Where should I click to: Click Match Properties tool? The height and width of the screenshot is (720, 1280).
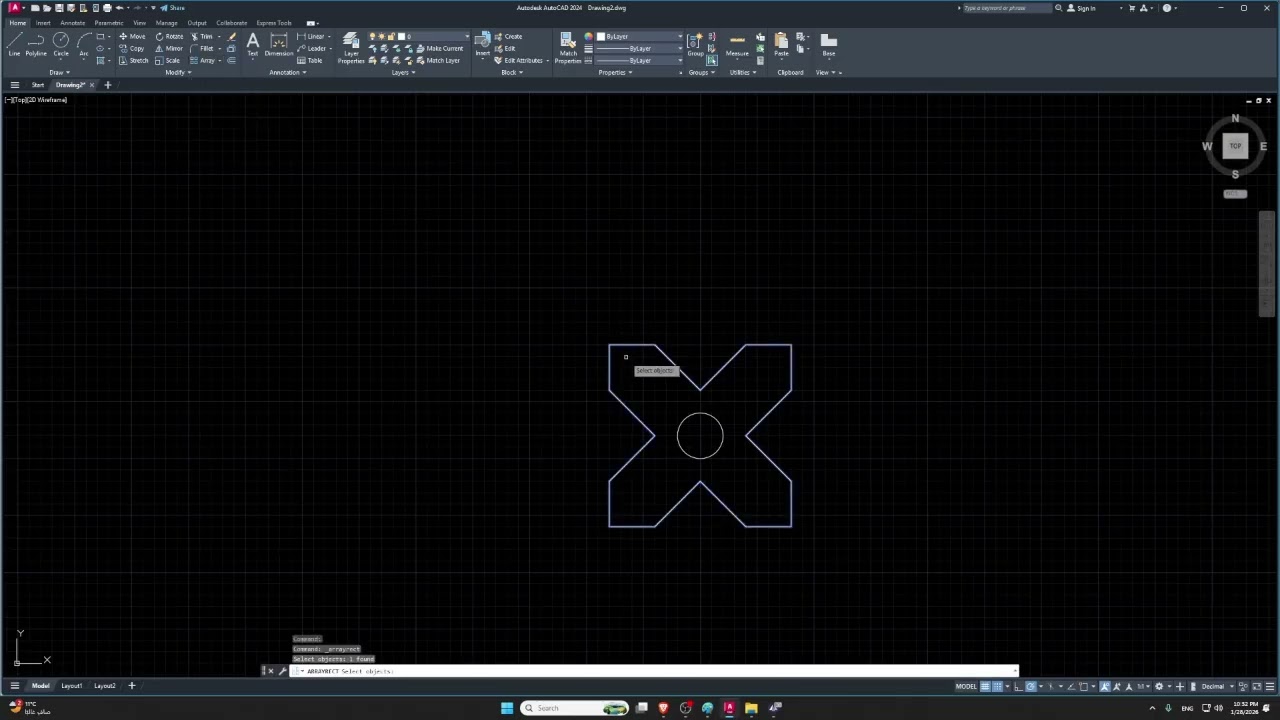point(568,48)
